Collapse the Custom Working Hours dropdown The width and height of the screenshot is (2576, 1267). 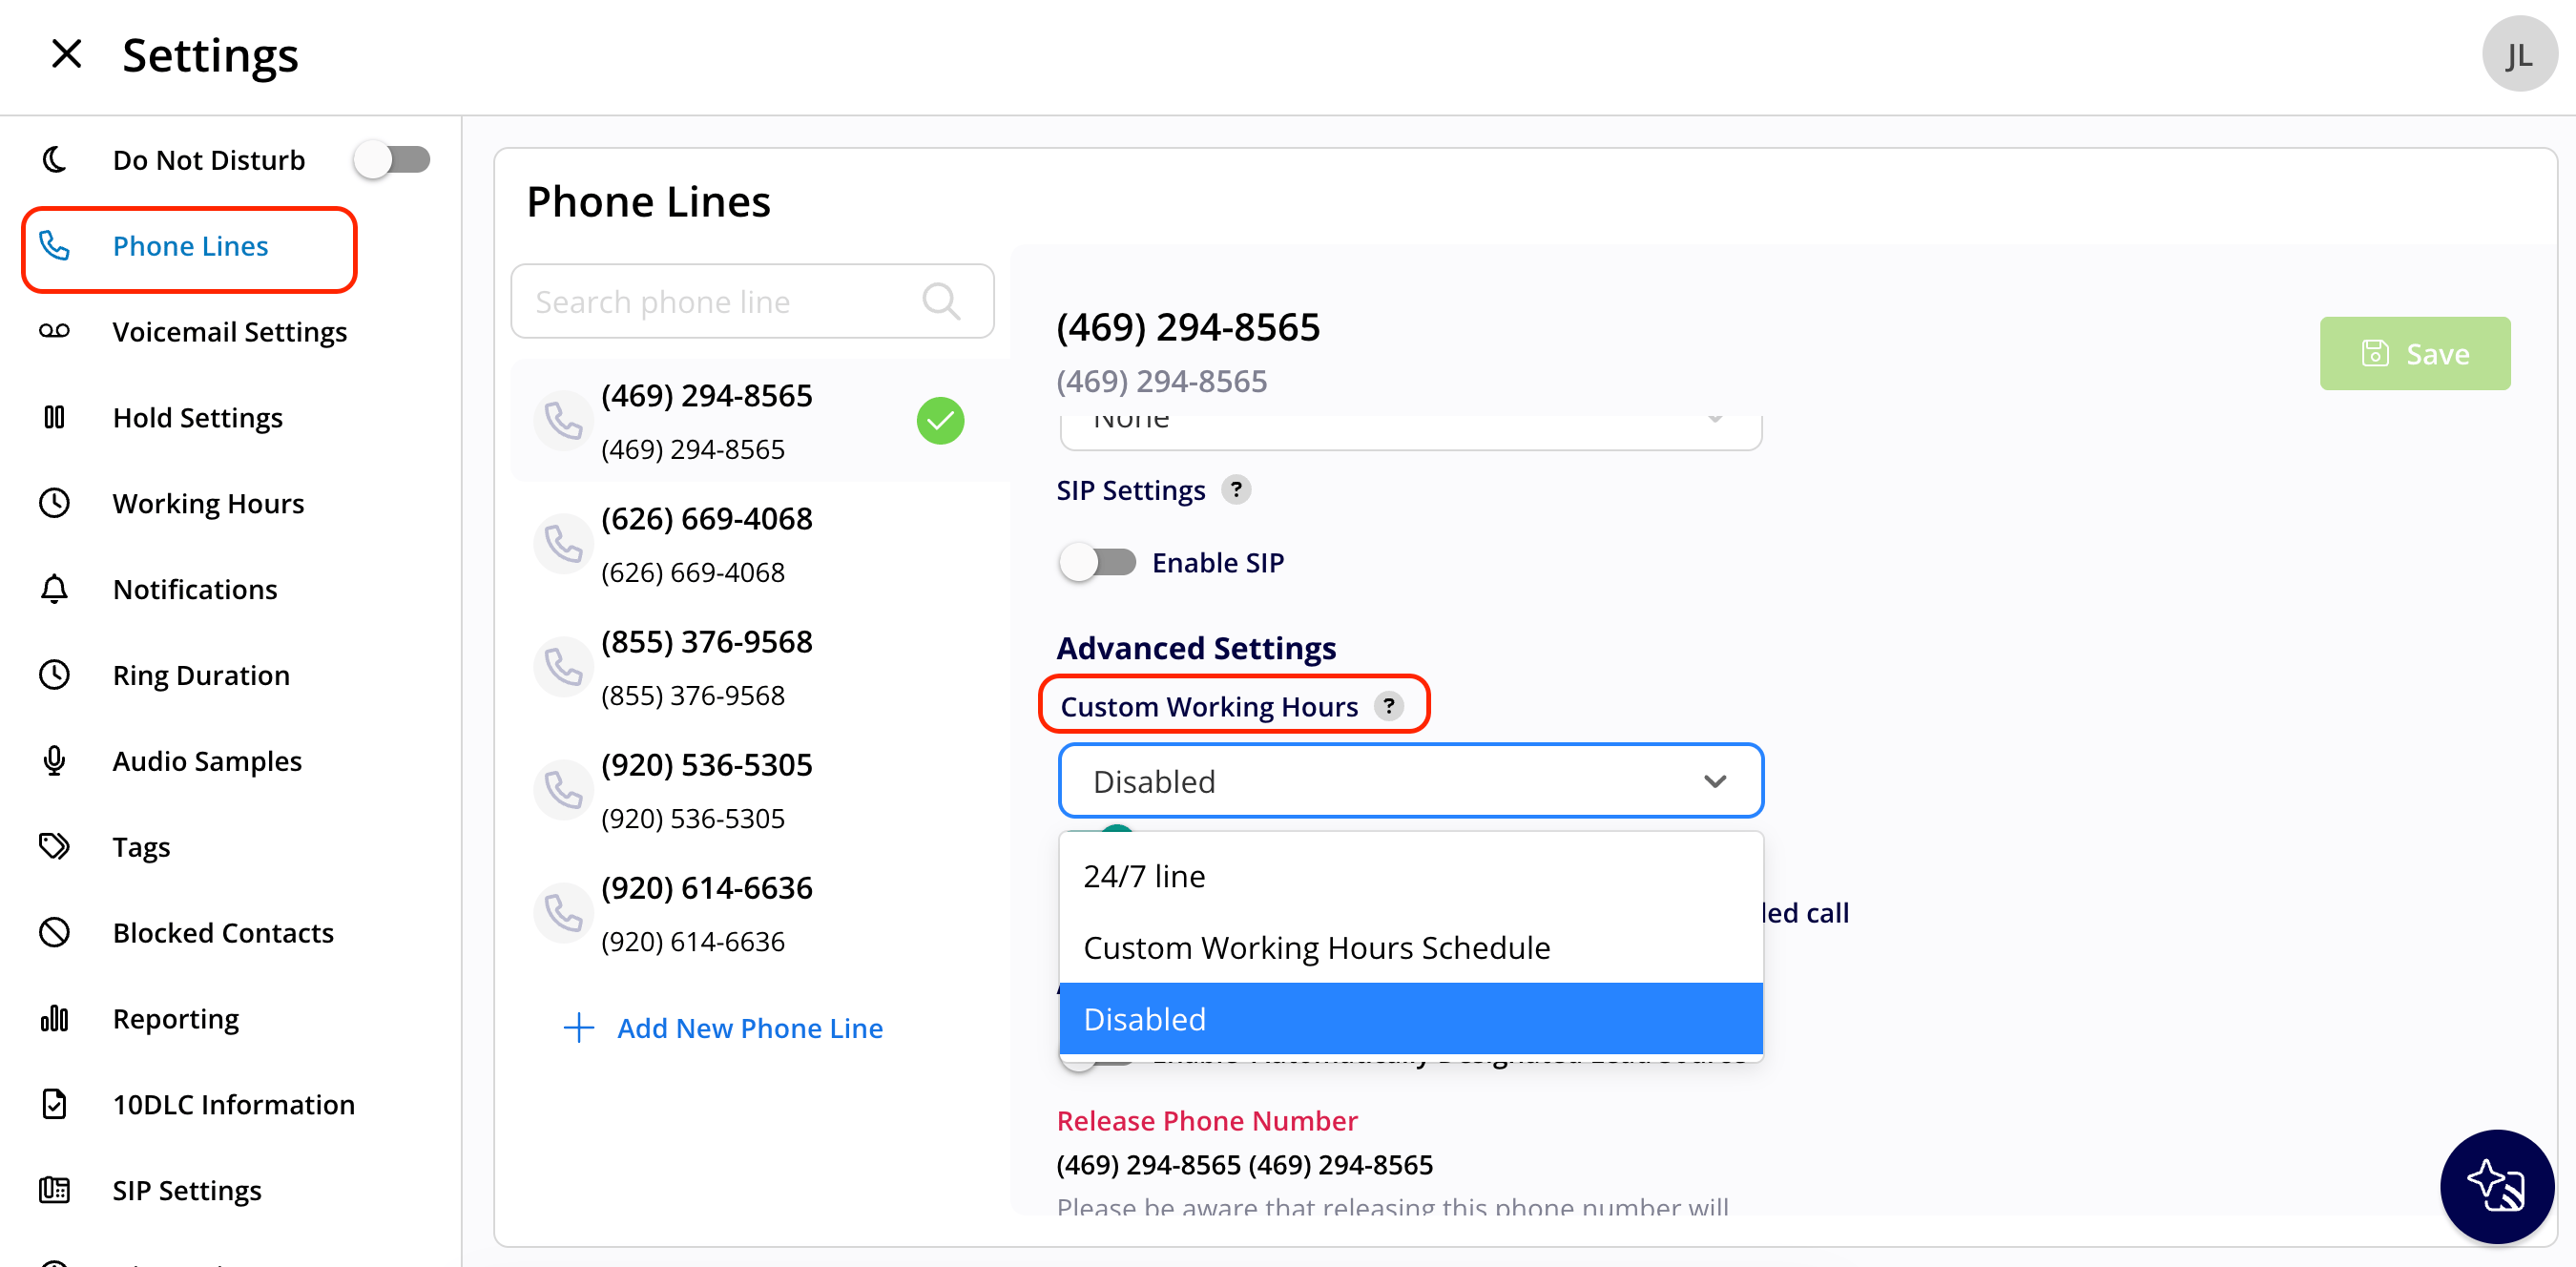pos(1410,781)
